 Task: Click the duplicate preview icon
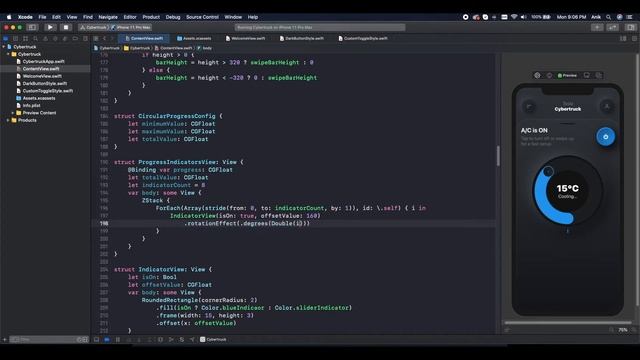pyautogui.click(x=598, y=76)
